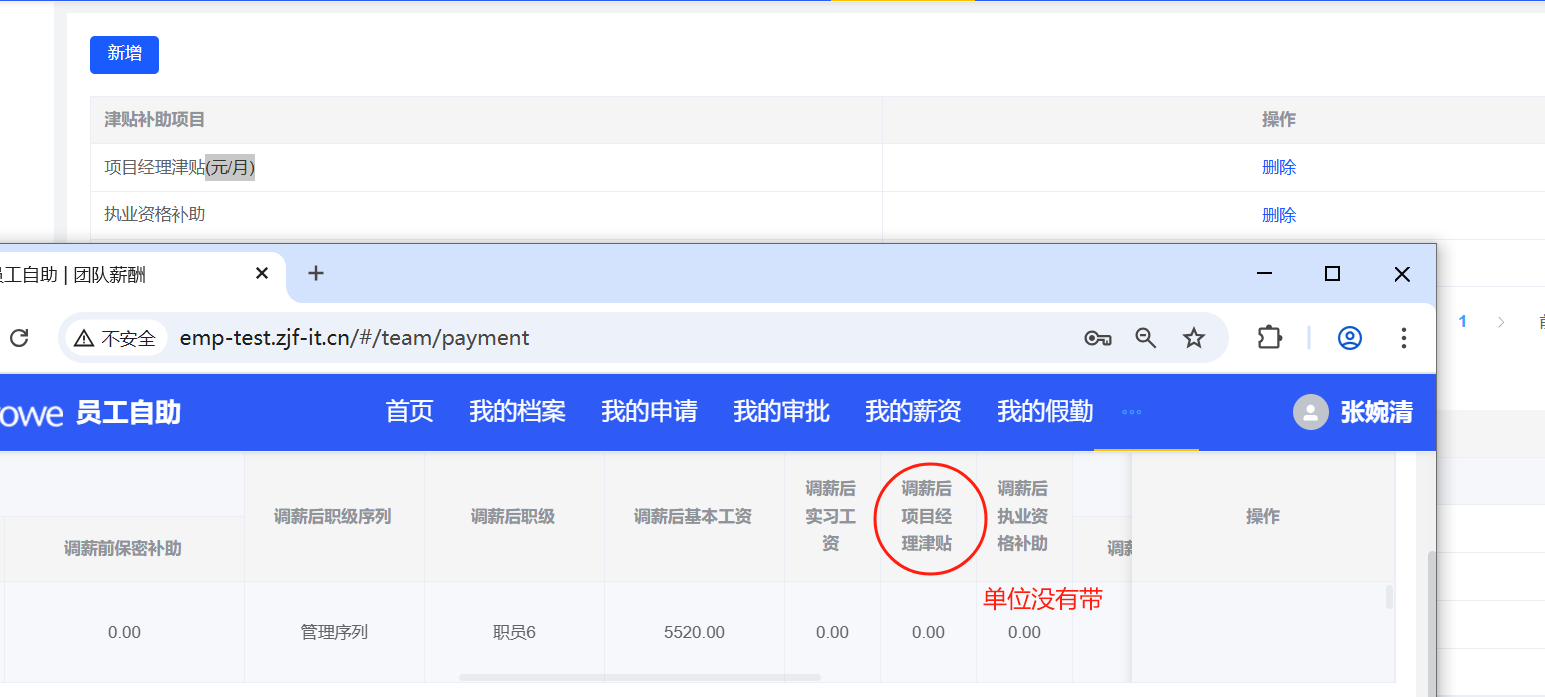Open the zoom magnifier icon in the address bar
The height and width of the screenshot is (697, 1545).
[x=1146, y=338]
